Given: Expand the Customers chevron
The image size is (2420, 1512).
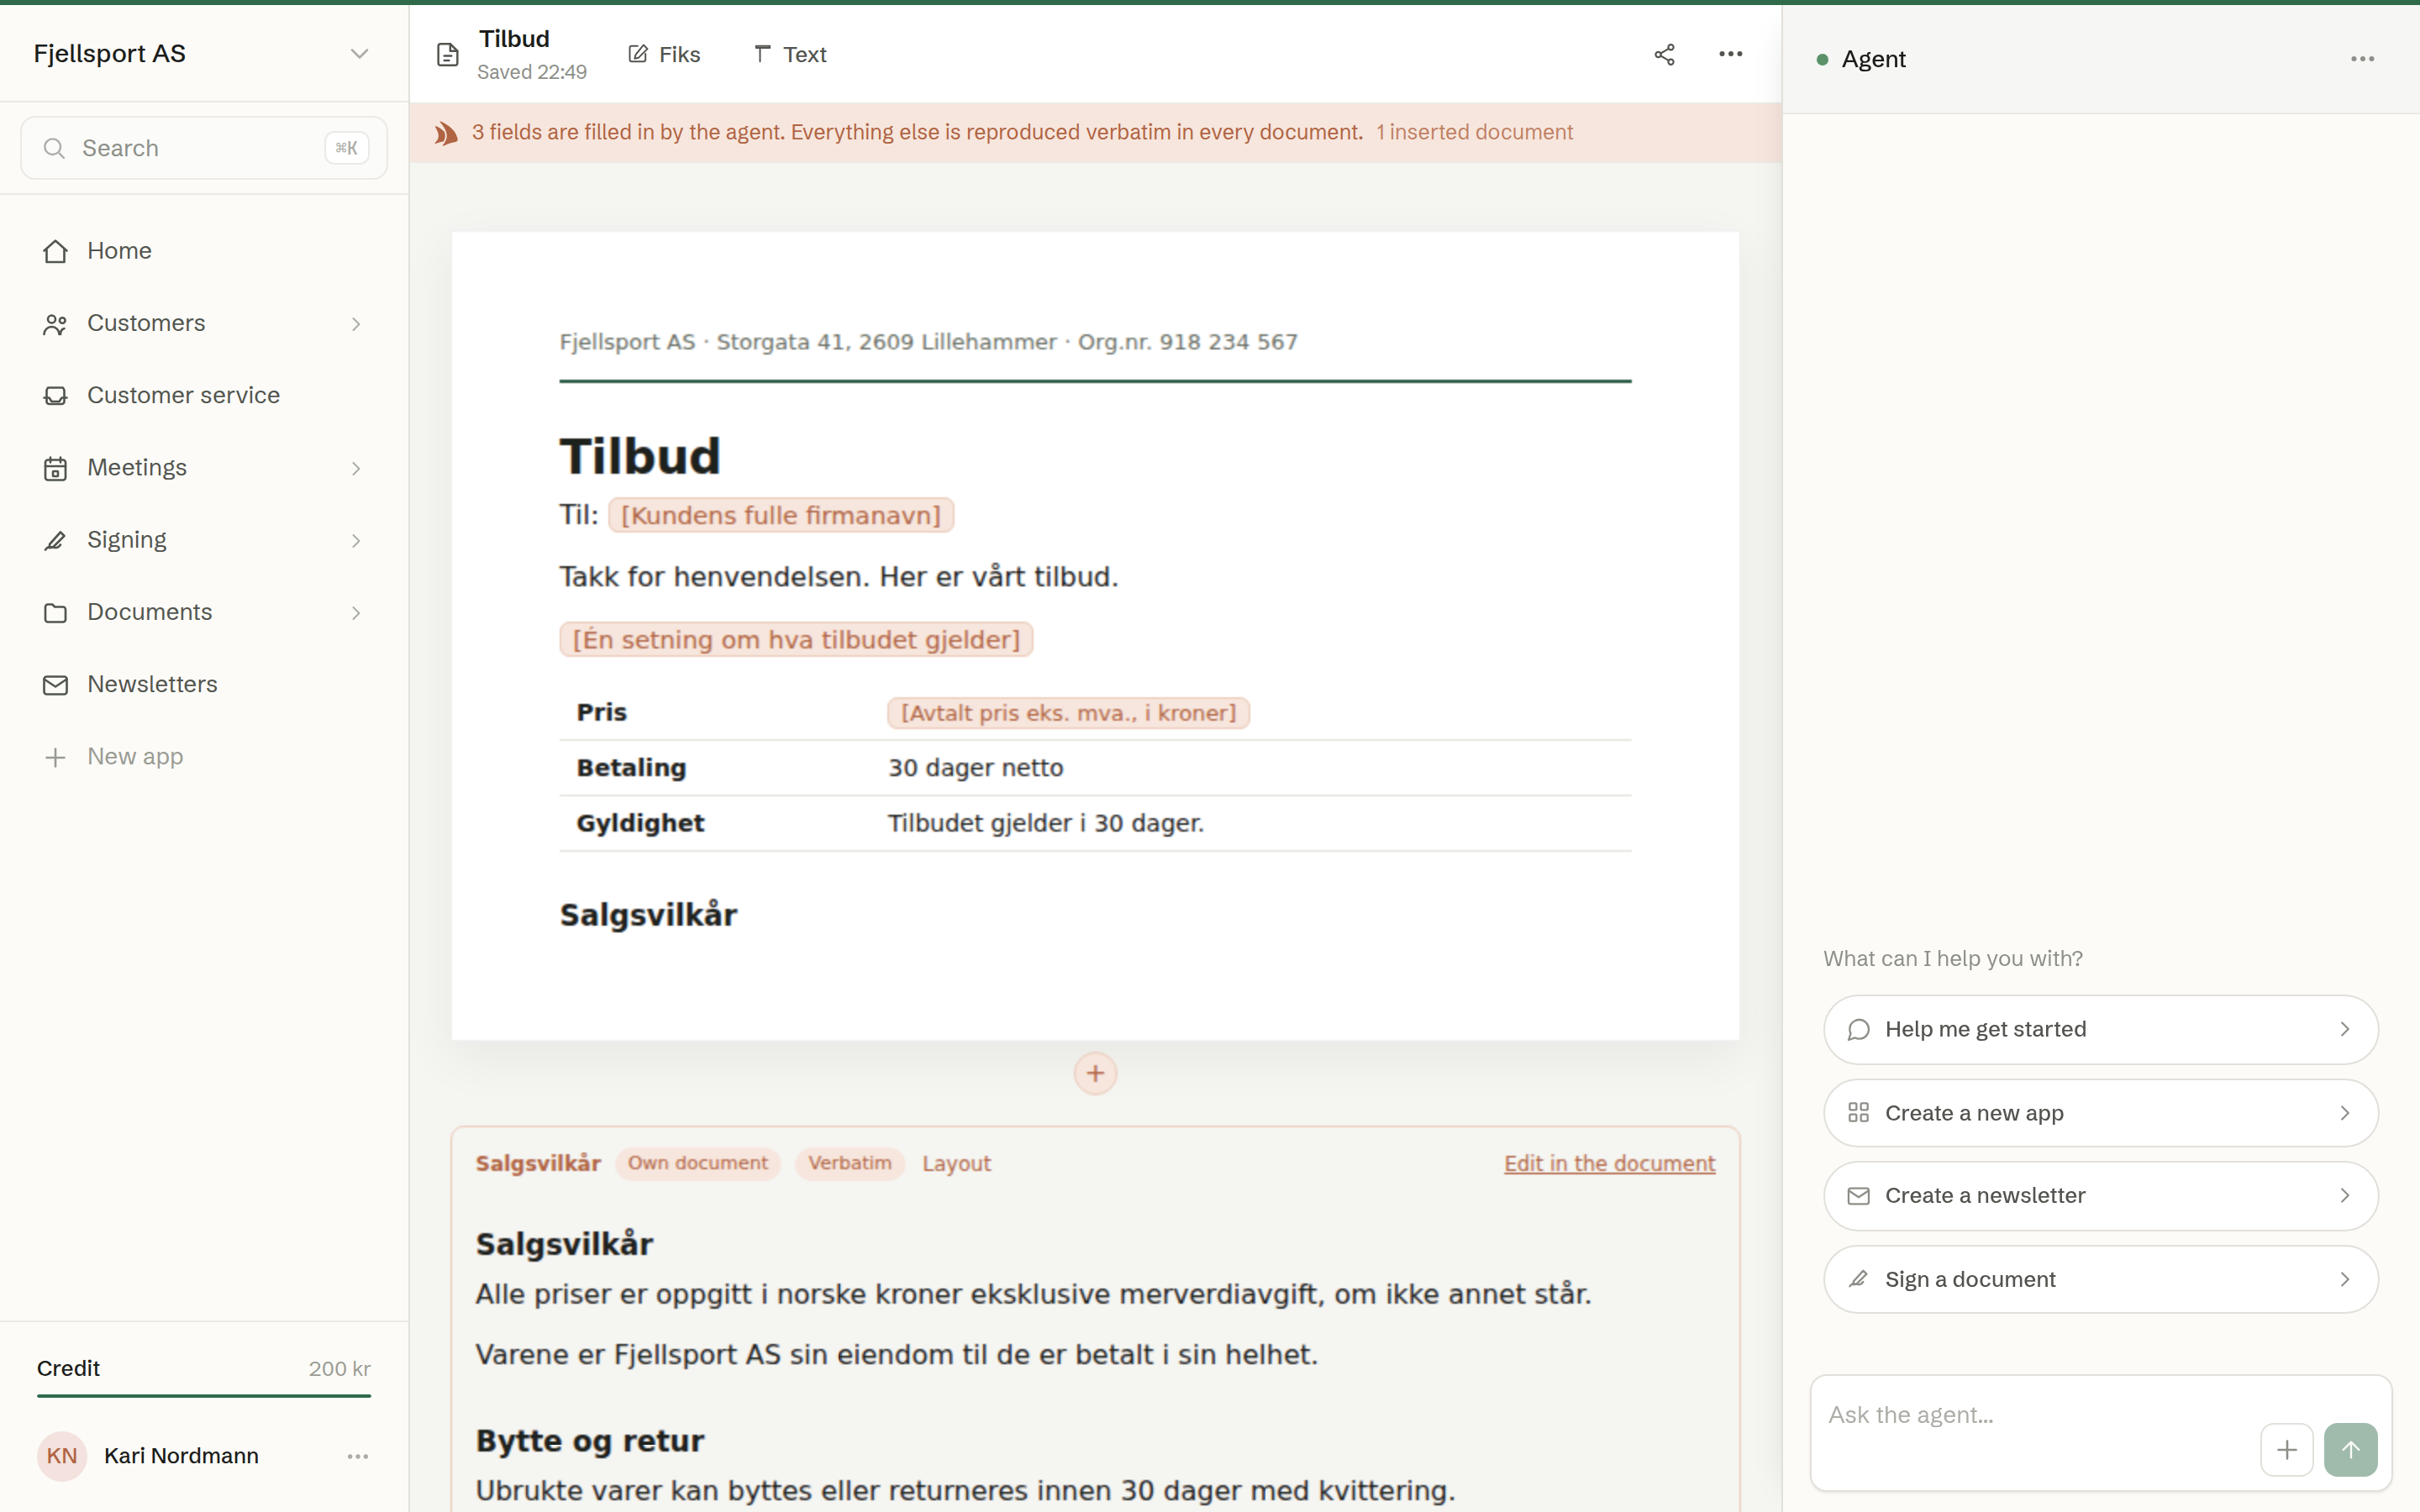Looking at the screenshot, I should (356, 324).
